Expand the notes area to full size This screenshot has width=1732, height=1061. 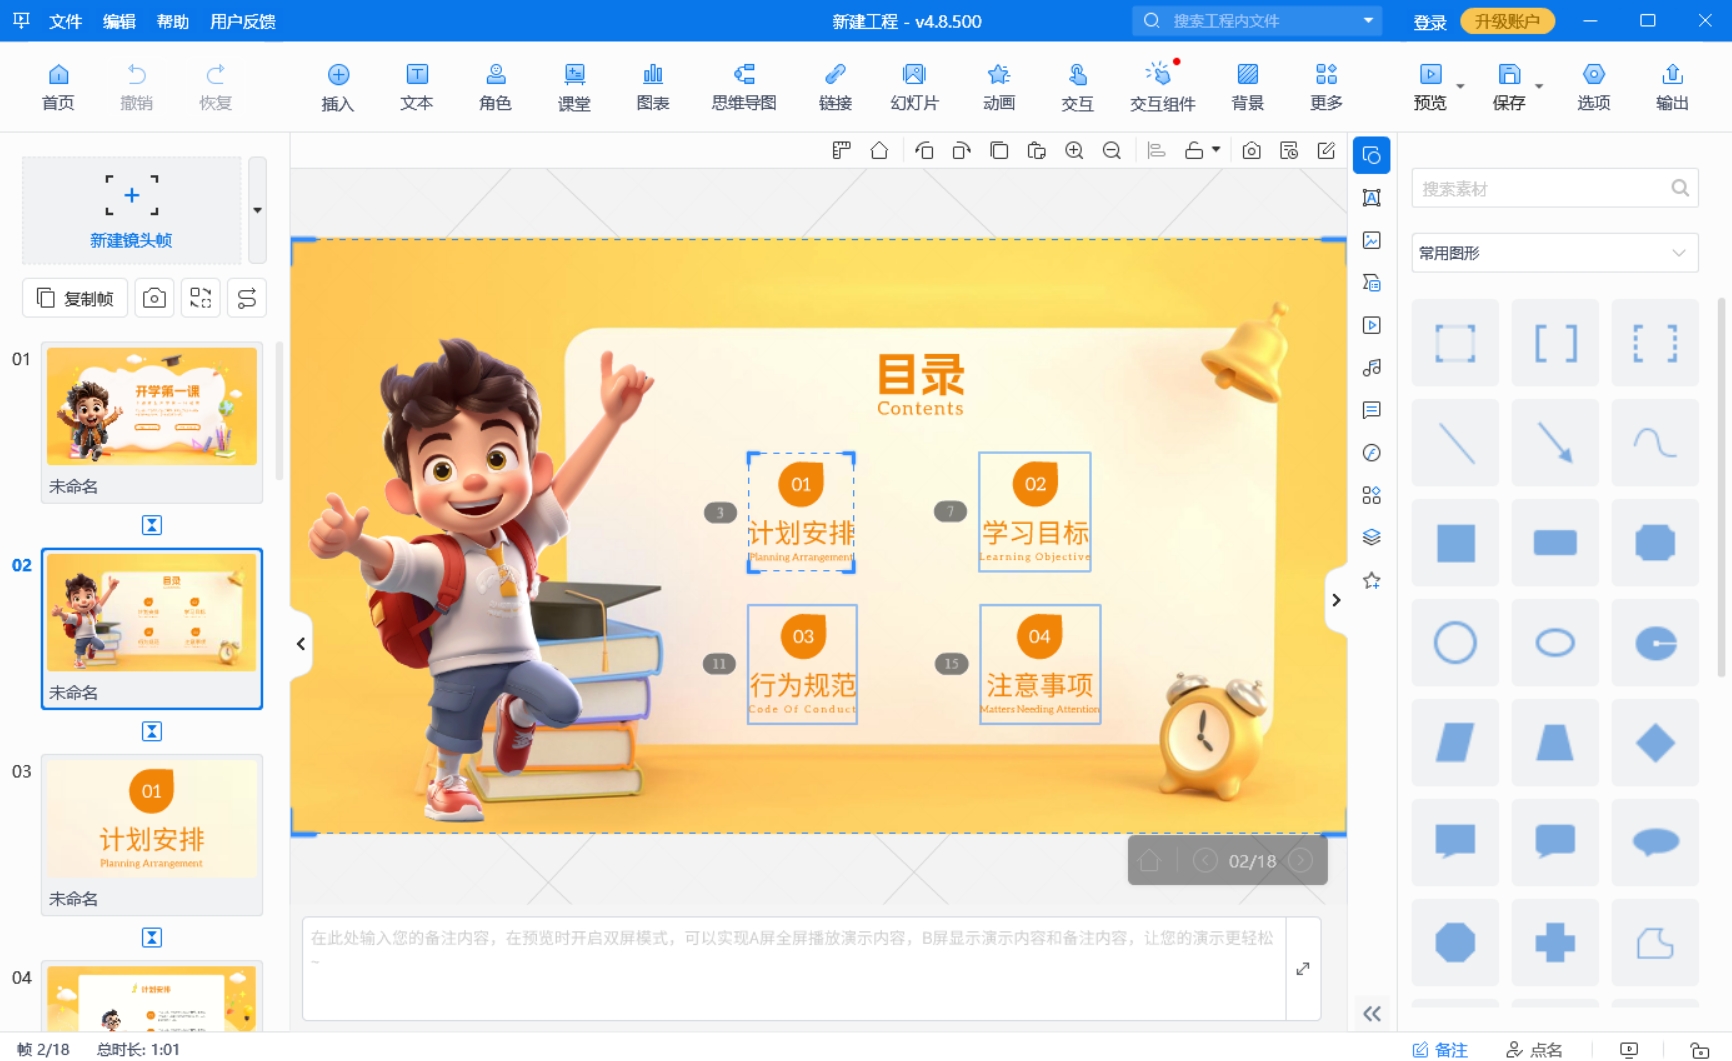click(1303, 969)
